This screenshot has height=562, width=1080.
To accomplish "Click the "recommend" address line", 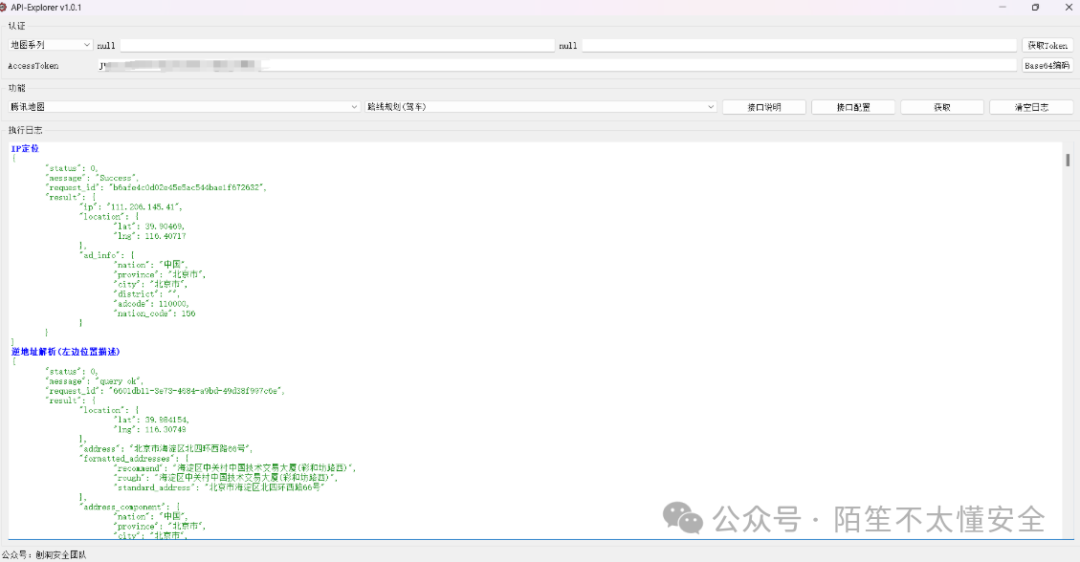I will click(235, 468).
